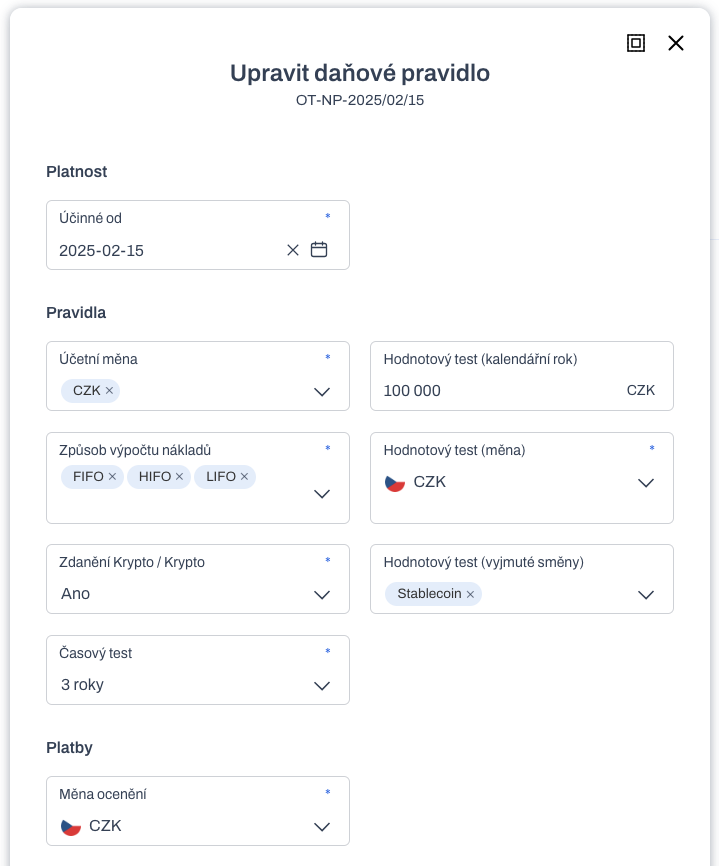Click the Czech flag in Hodnotový test (měna)
The image size is (719, 866).
[x=395, y=483]
